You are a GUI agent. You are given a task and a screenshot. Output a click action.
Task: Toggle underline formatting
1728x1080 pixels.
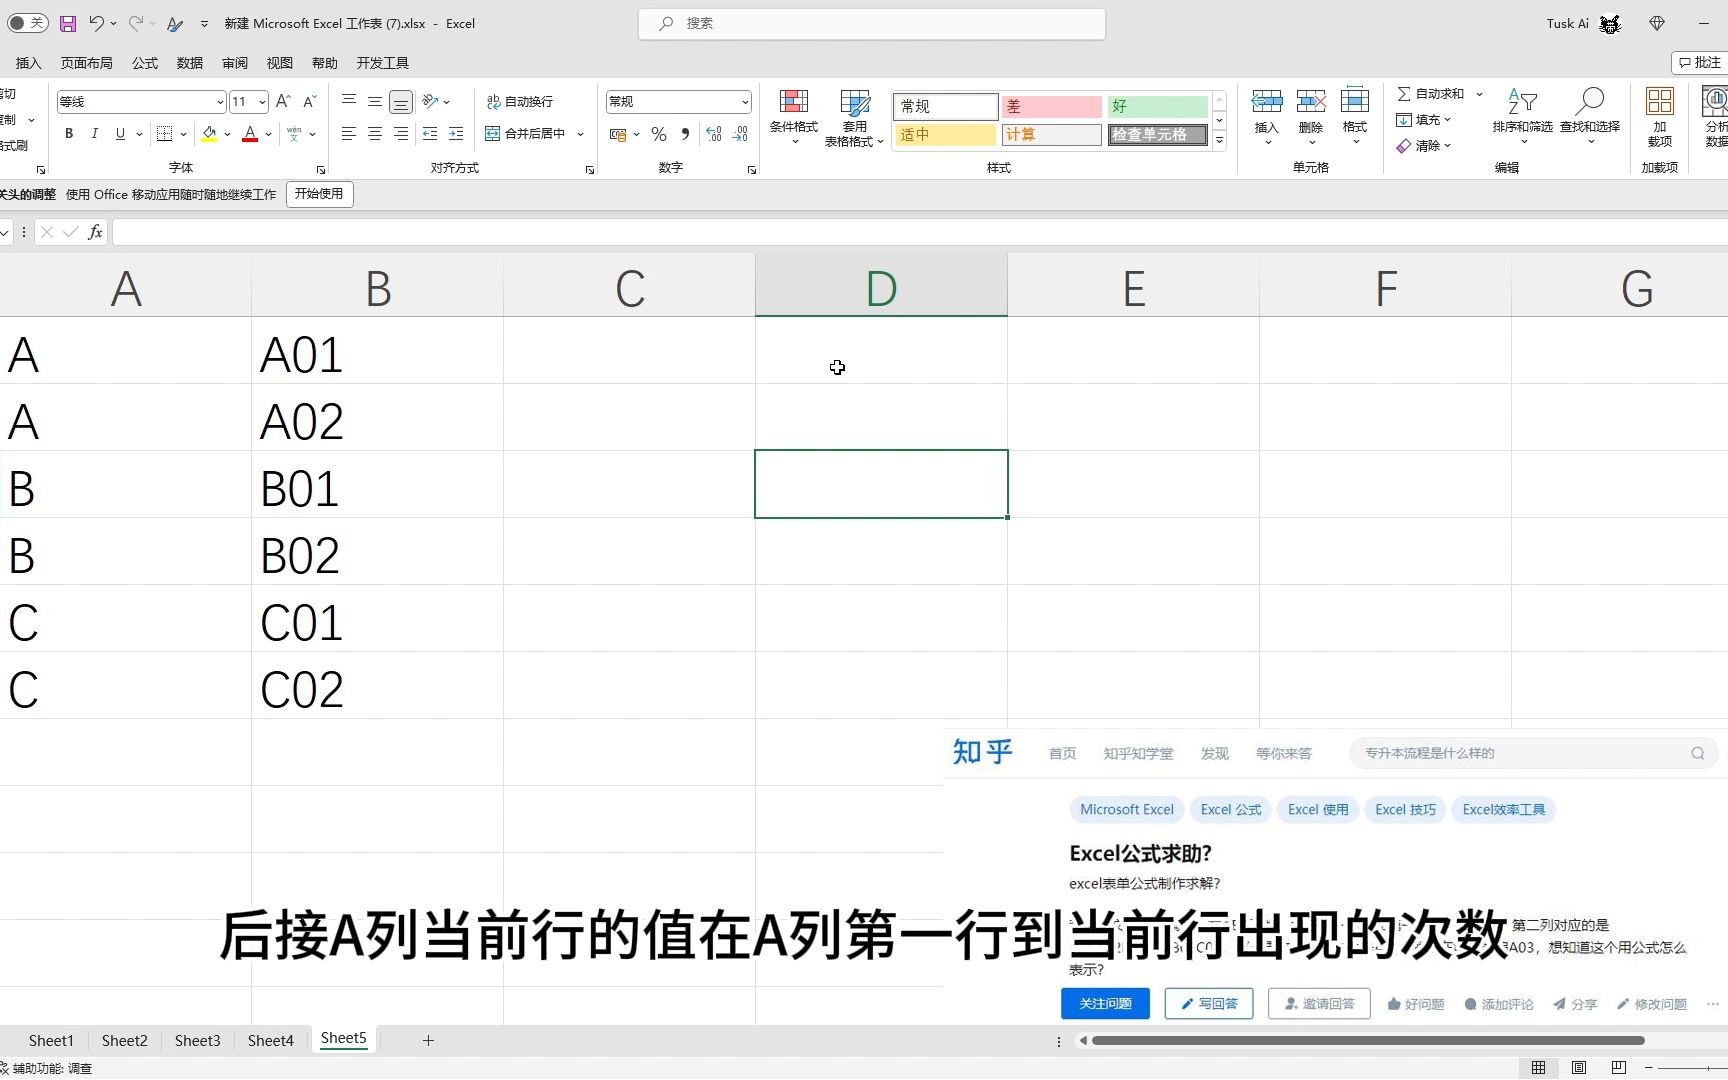click(x=119, y=133)
